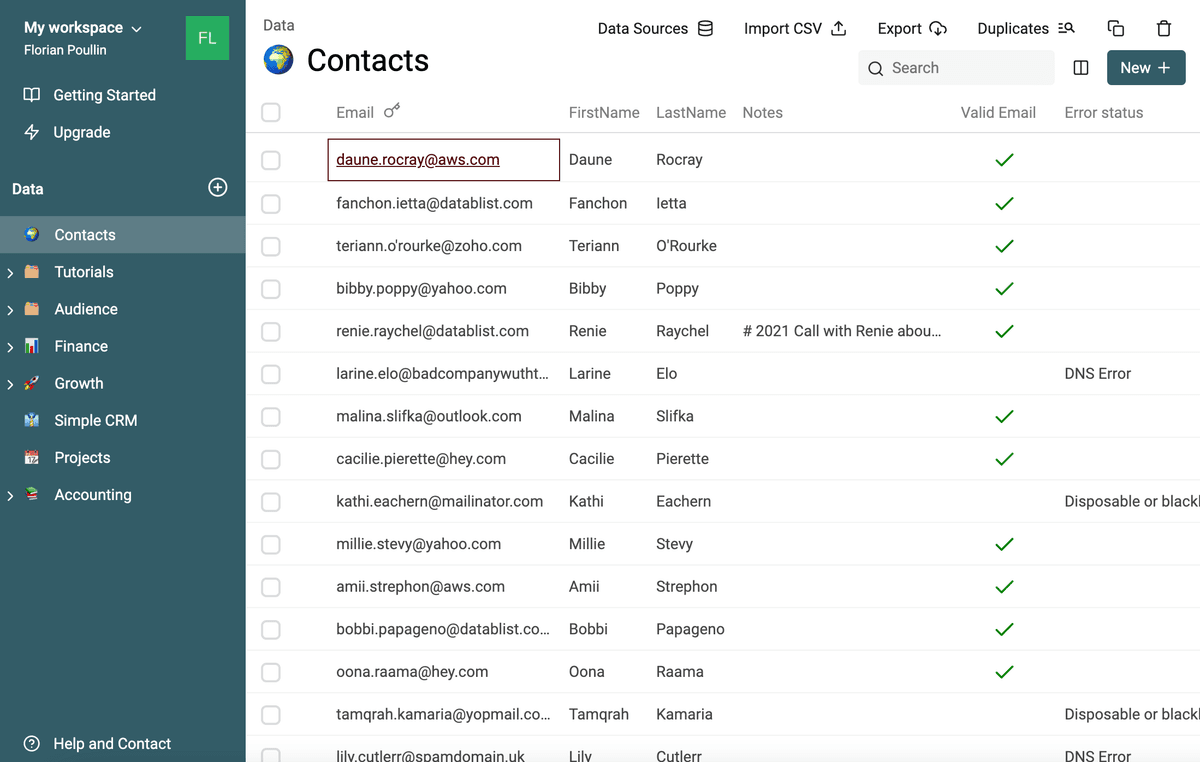Image resolution: width=1200 pixels, height=762 pixels.
Task: Click the New button
Action: (x=1146, y=68)
